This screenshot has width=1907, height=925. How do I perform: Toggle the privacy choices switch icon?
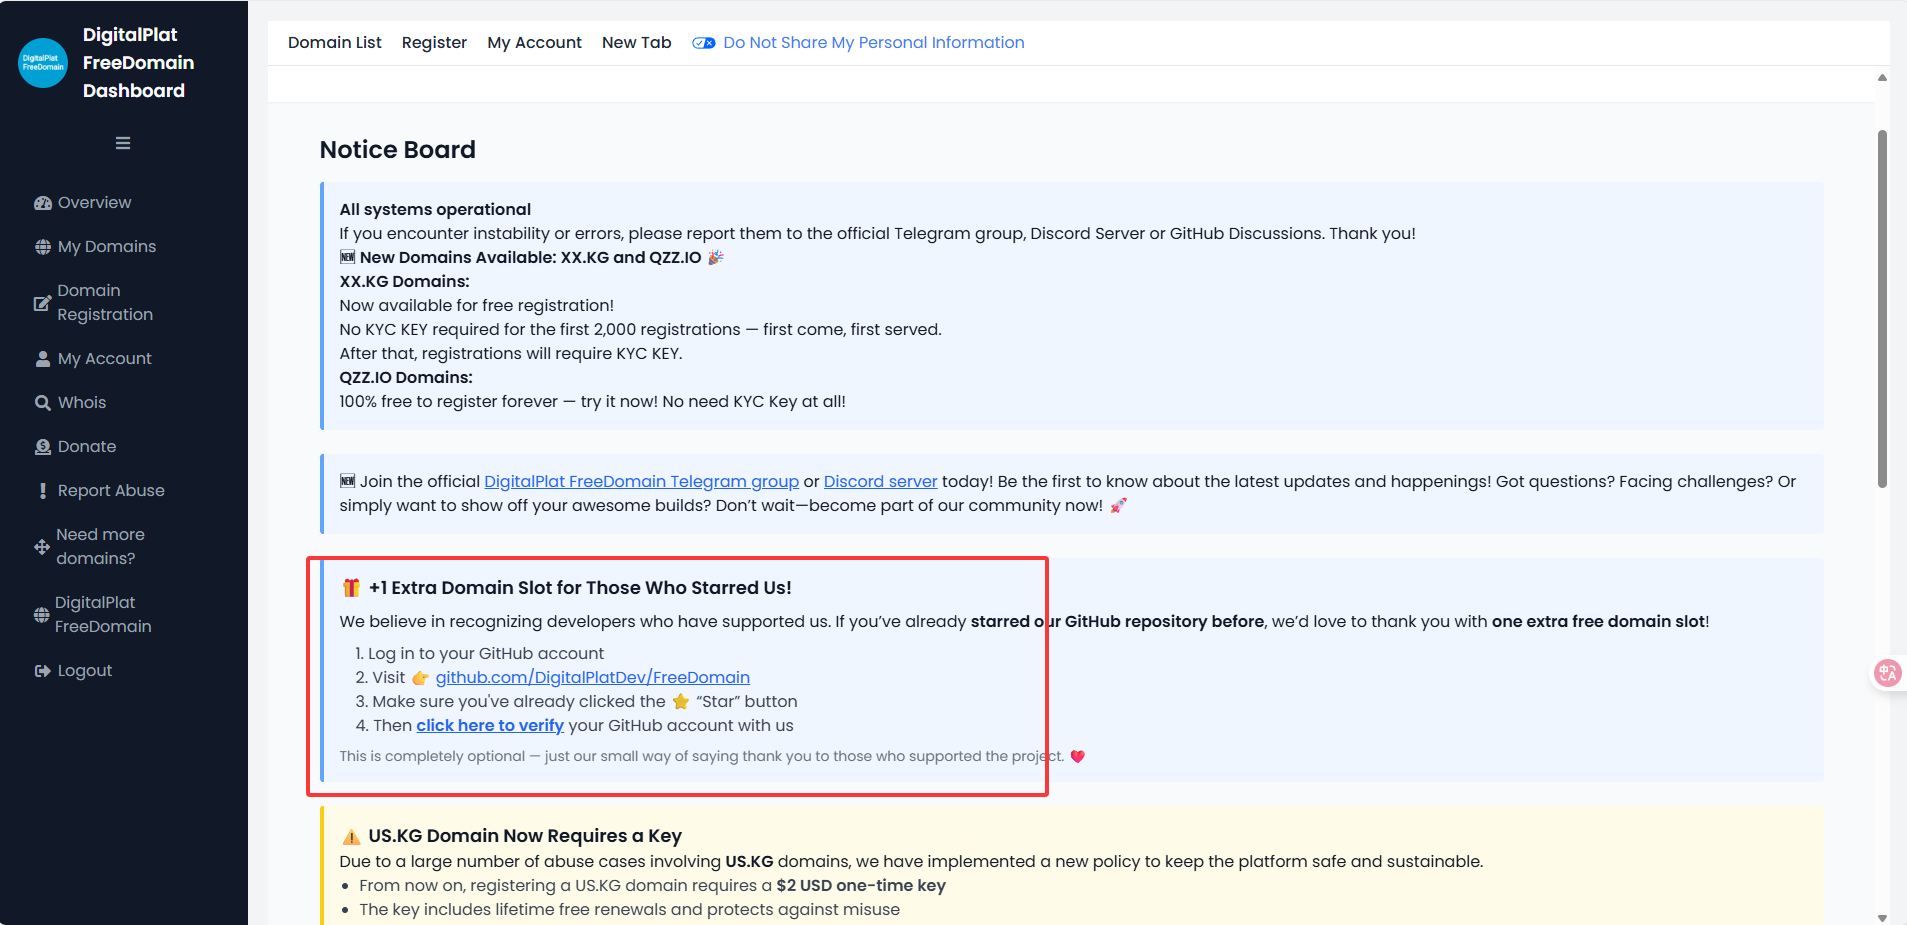[x=704, y=43]
